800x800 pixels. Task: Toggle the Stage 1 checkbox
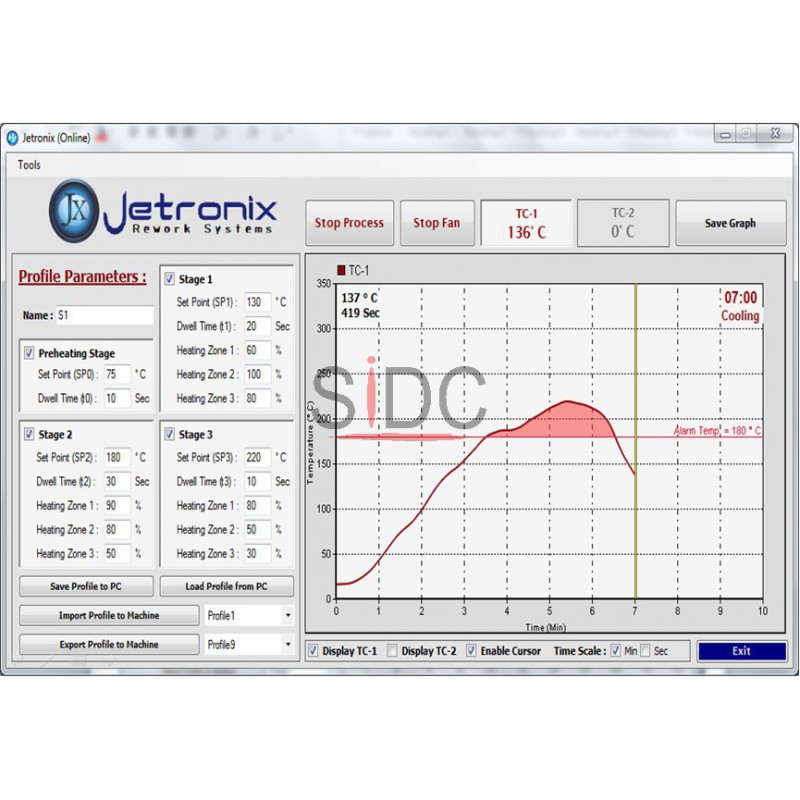169,279
